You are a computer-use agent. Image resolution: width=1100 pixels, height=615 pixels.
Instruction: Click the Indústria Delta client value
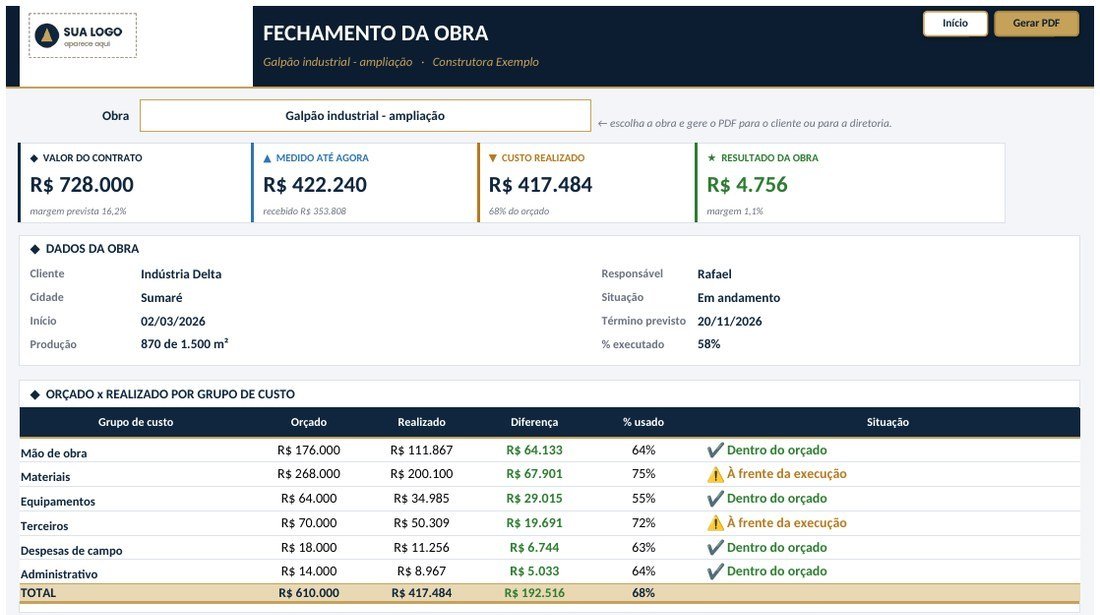[x=181, y=274]
